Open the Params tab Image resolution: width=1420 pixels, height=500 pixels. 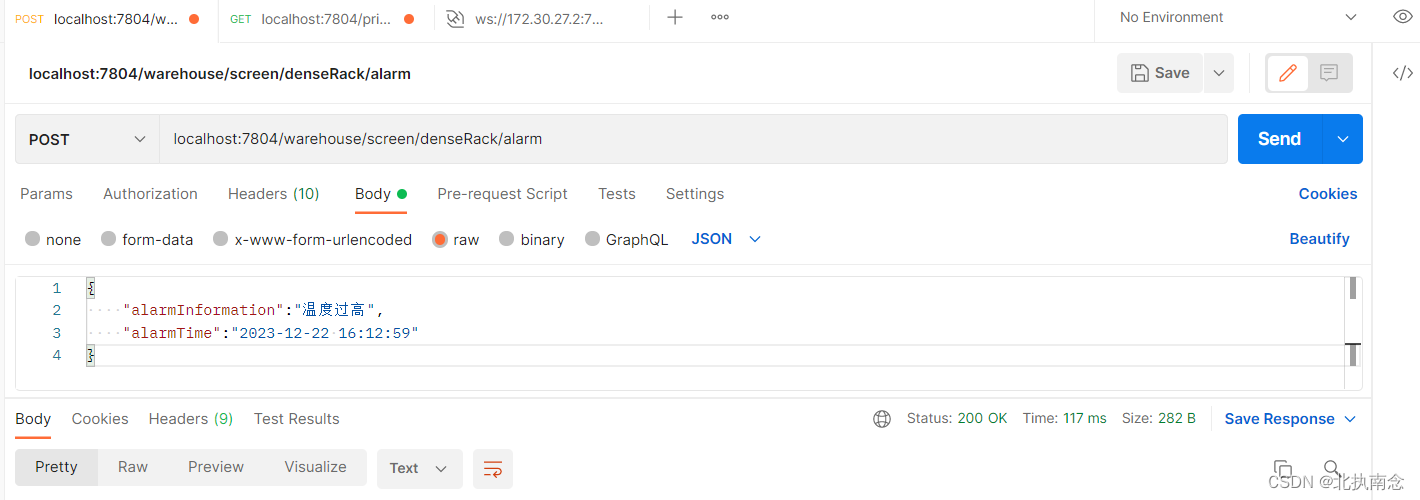point(46,194)
